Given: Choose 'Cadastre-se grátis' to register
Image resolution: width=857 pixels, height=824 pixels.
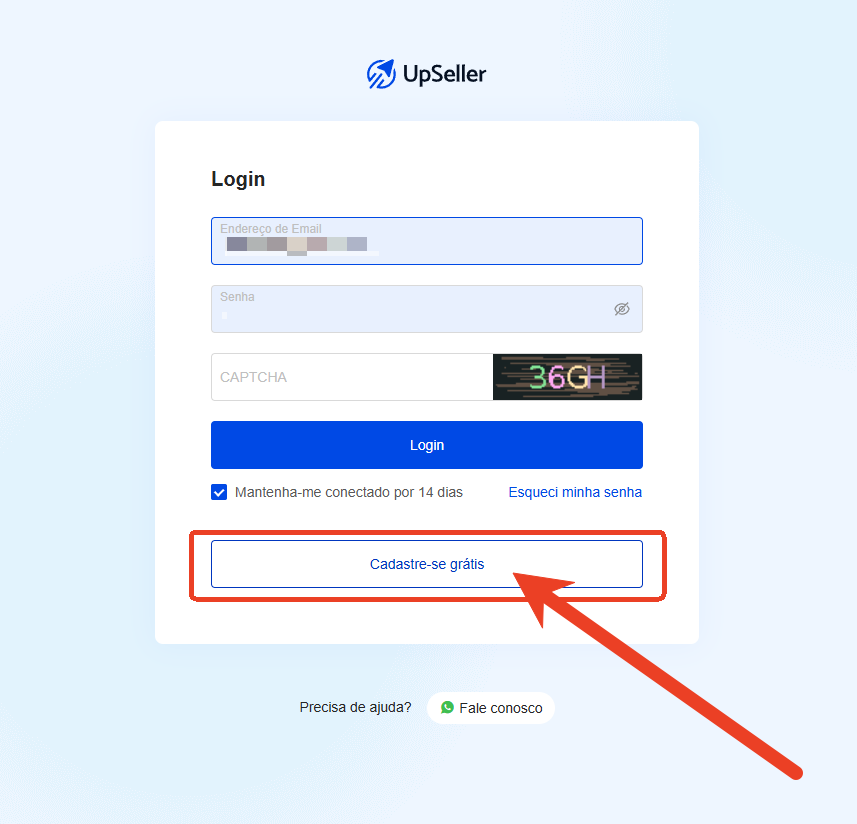Looking at the screenshot, I should tap(427, 564).
